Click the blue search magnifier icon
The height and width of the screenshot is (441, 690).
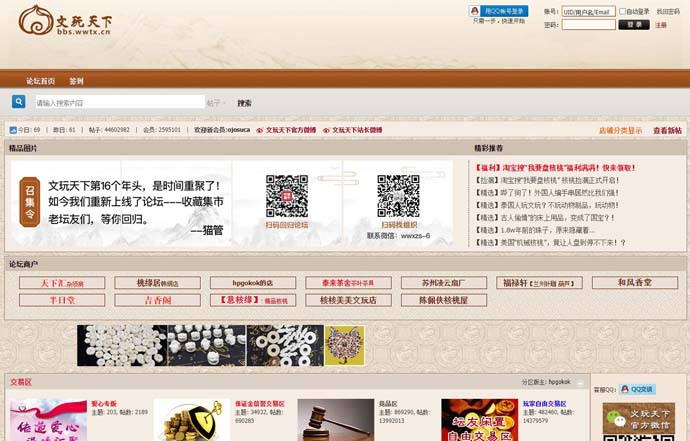[x=19, y=102]
